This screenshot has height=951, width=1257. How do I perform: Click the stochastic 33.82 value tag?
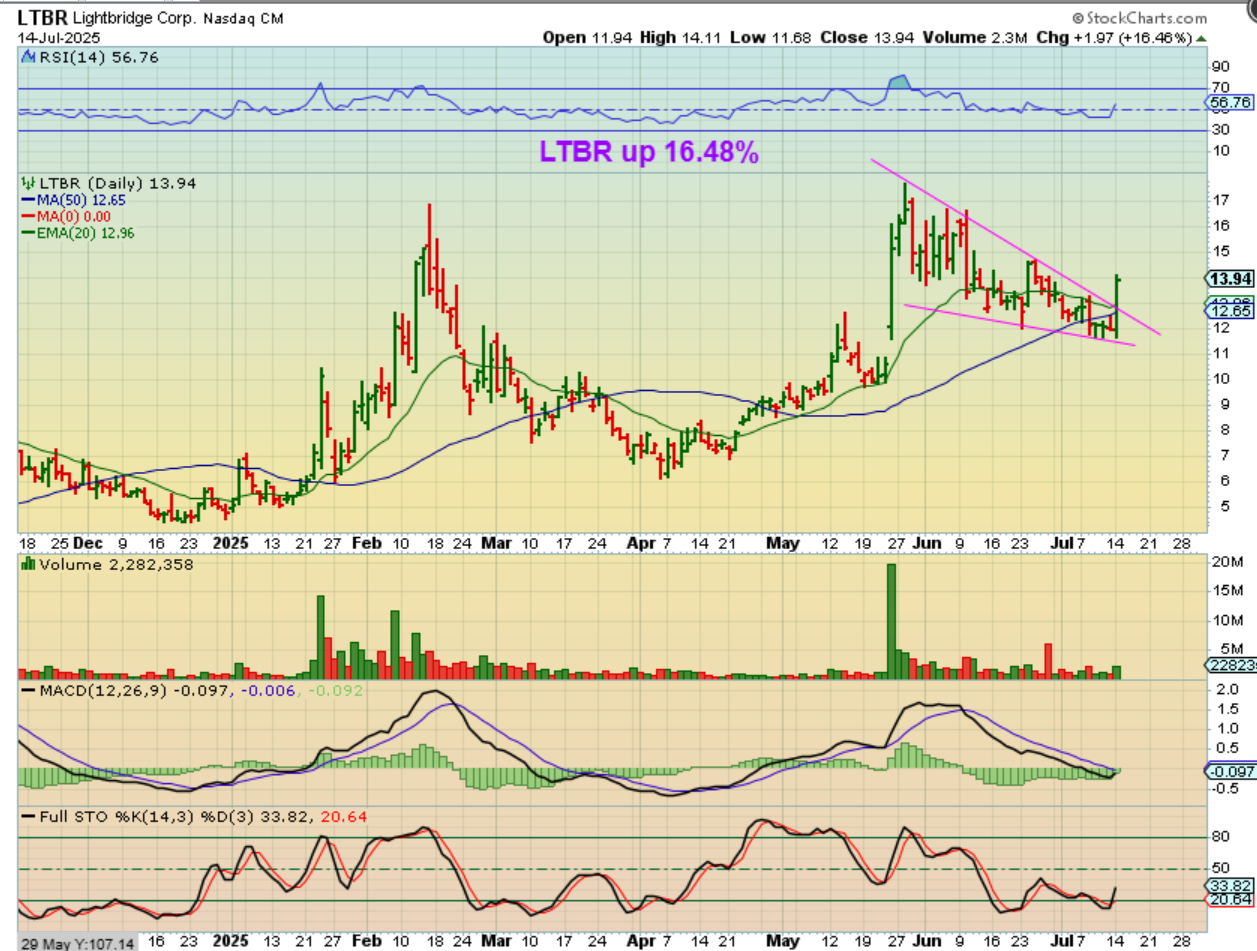1229,885
